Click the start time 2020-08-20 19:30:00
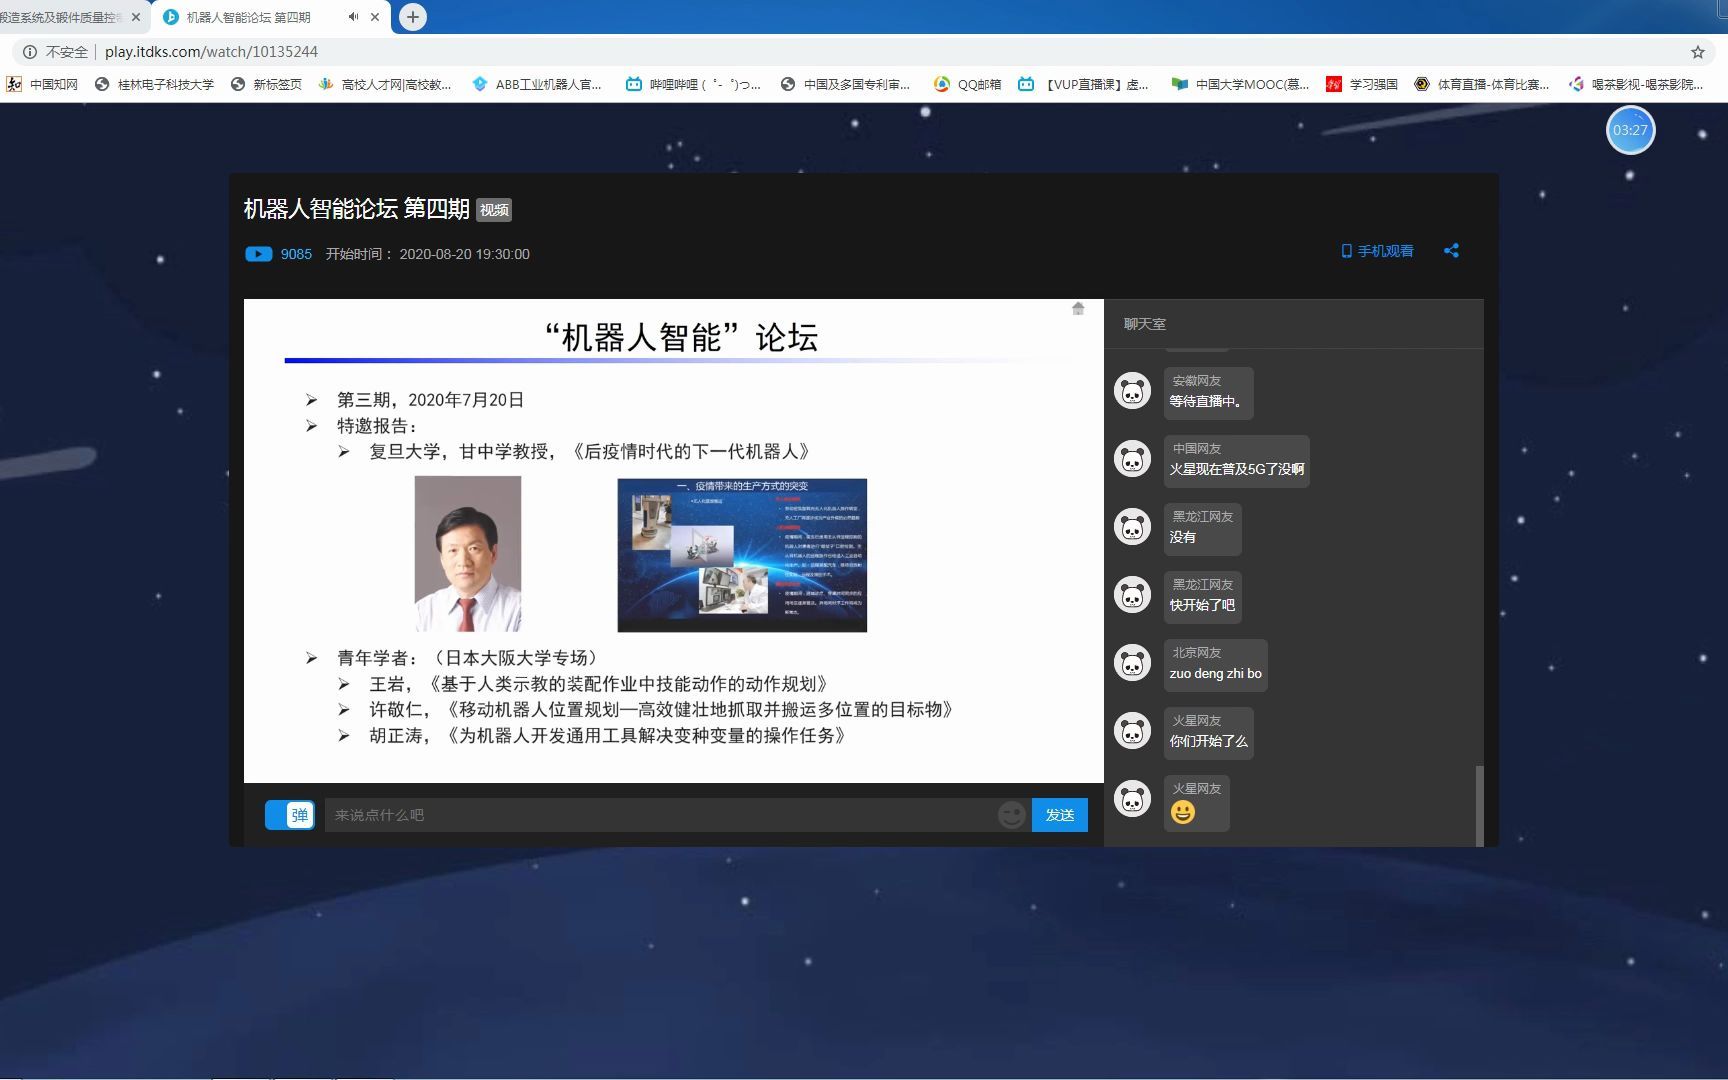 pos(465,254)
